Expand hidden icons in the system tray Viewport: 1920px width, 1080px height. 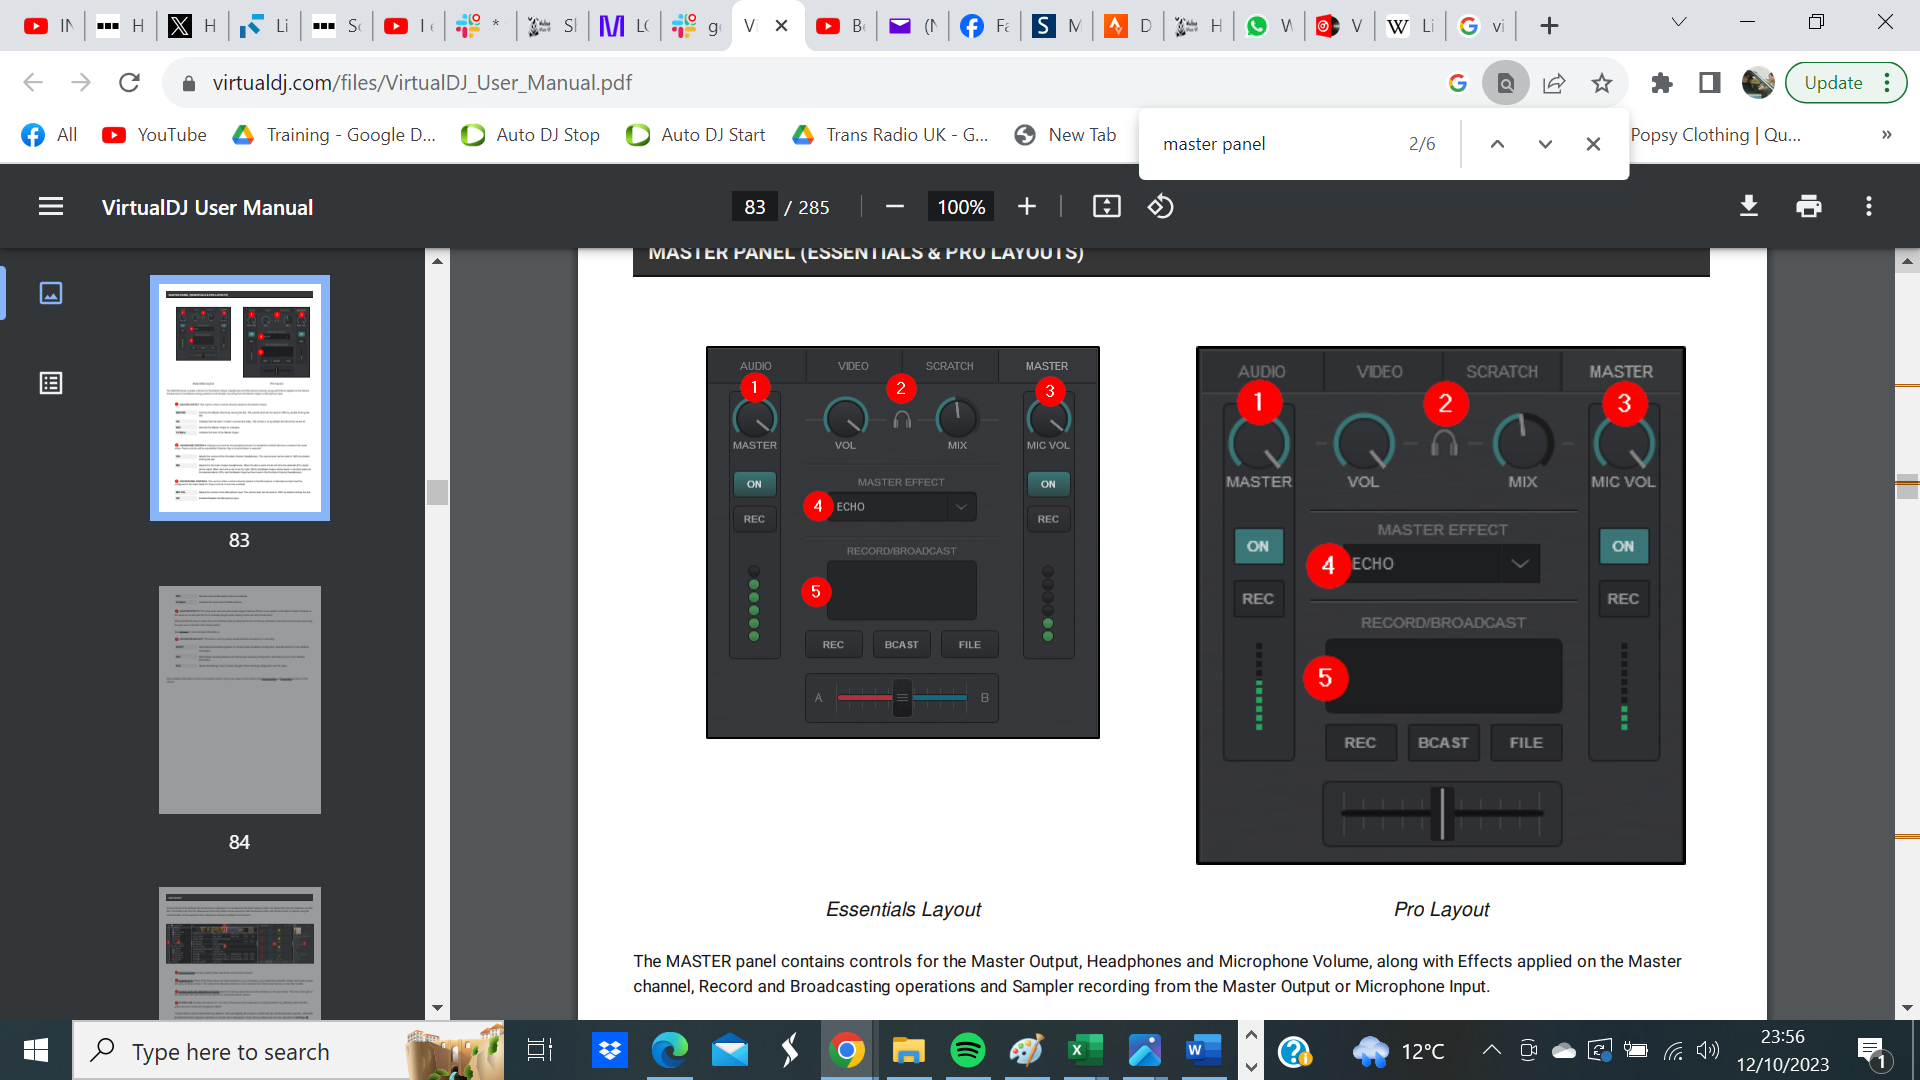pyautogui.click(x=1490, y=1050)
